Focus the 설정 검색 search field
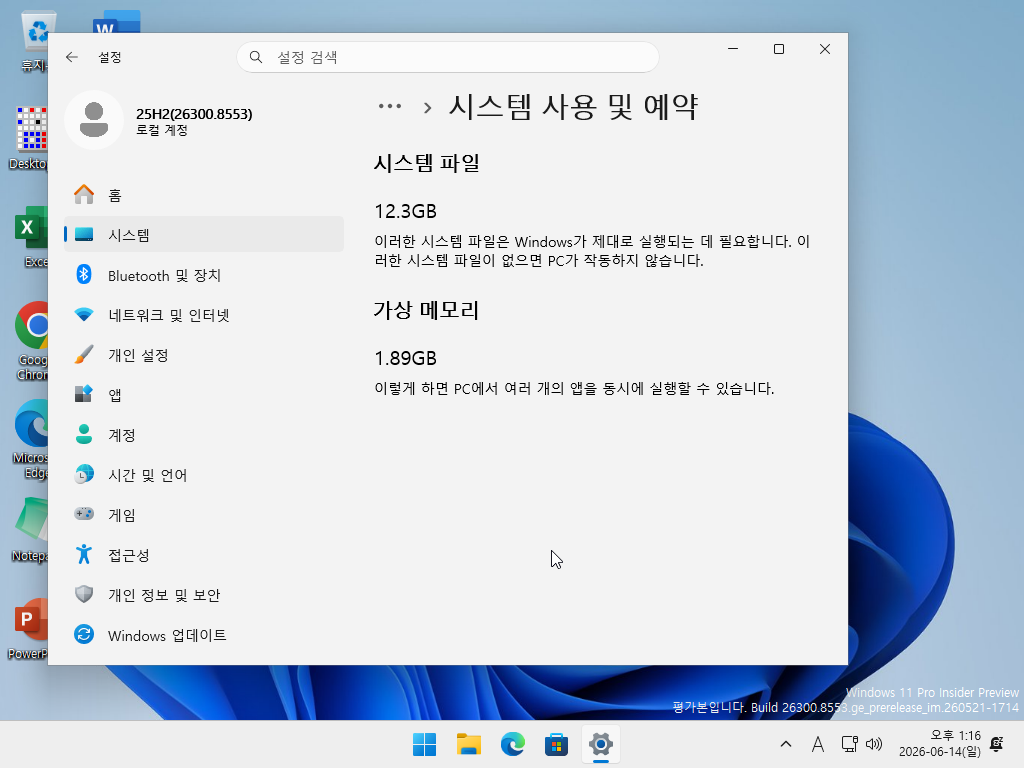Viewport: 1024px width, 768px height. [x=447, y=57]
